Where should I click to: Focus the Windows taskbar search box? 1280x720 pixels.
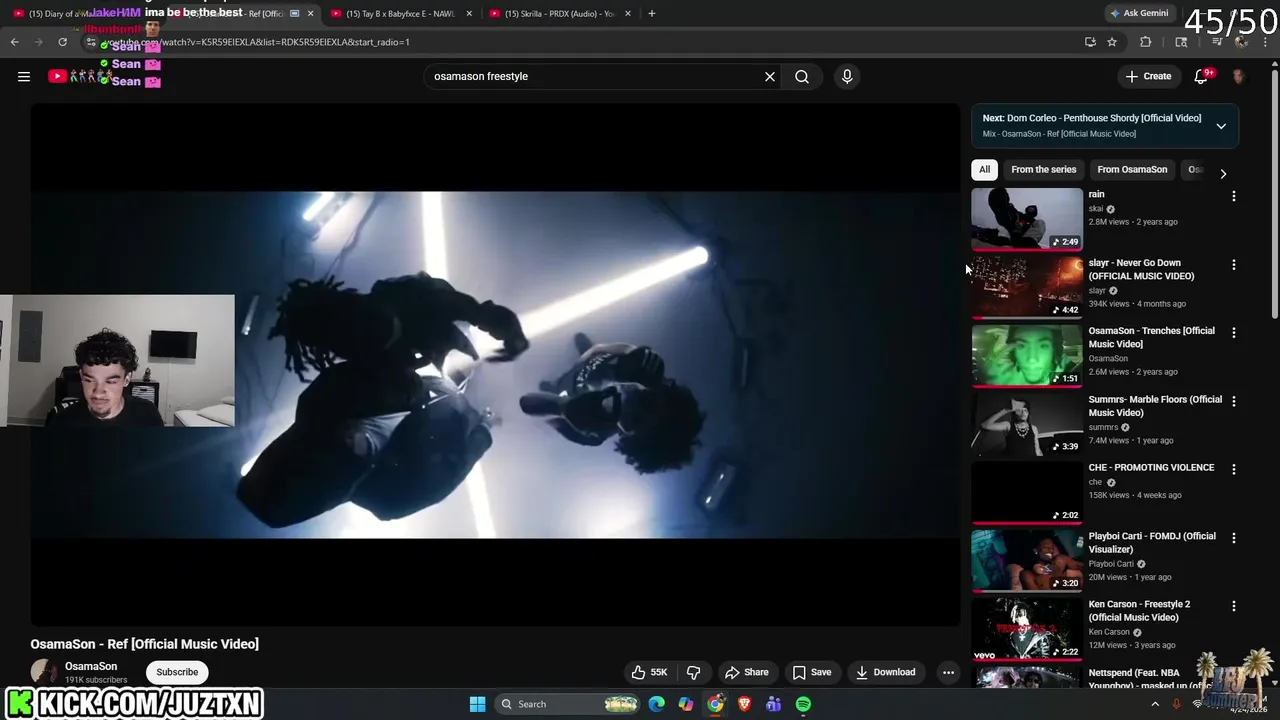(567, 704)
